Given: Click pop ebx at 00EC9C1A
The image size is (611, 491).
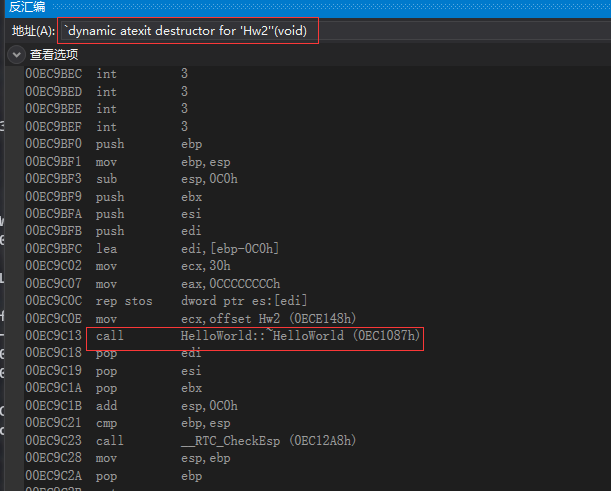Looking at the screenshot, I should (114, 389).
